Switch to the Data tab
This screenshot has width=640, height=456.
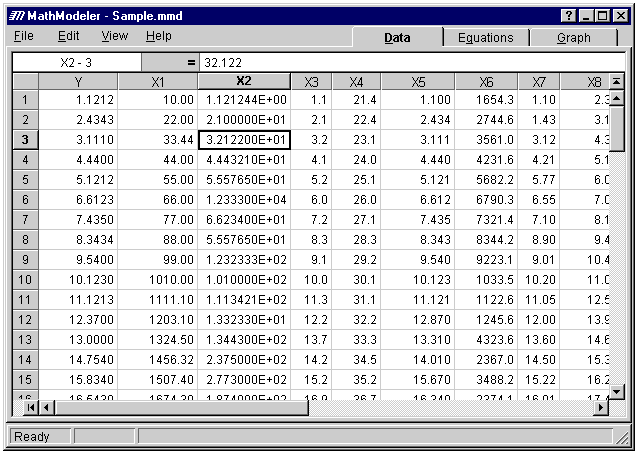[x=397, y=38]
